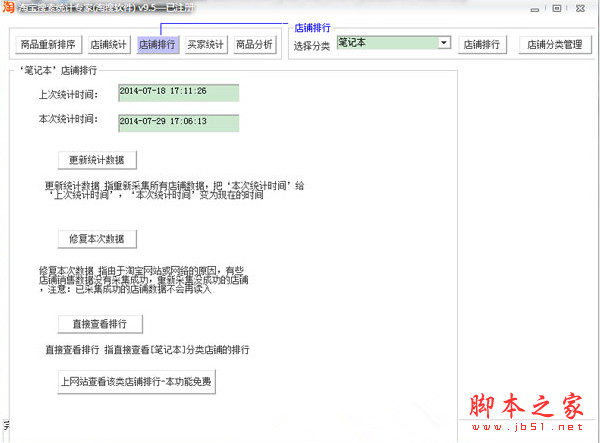Expand the 选择分类 dropdown arrow
This screenshot has width=600, height=443.
444,42
